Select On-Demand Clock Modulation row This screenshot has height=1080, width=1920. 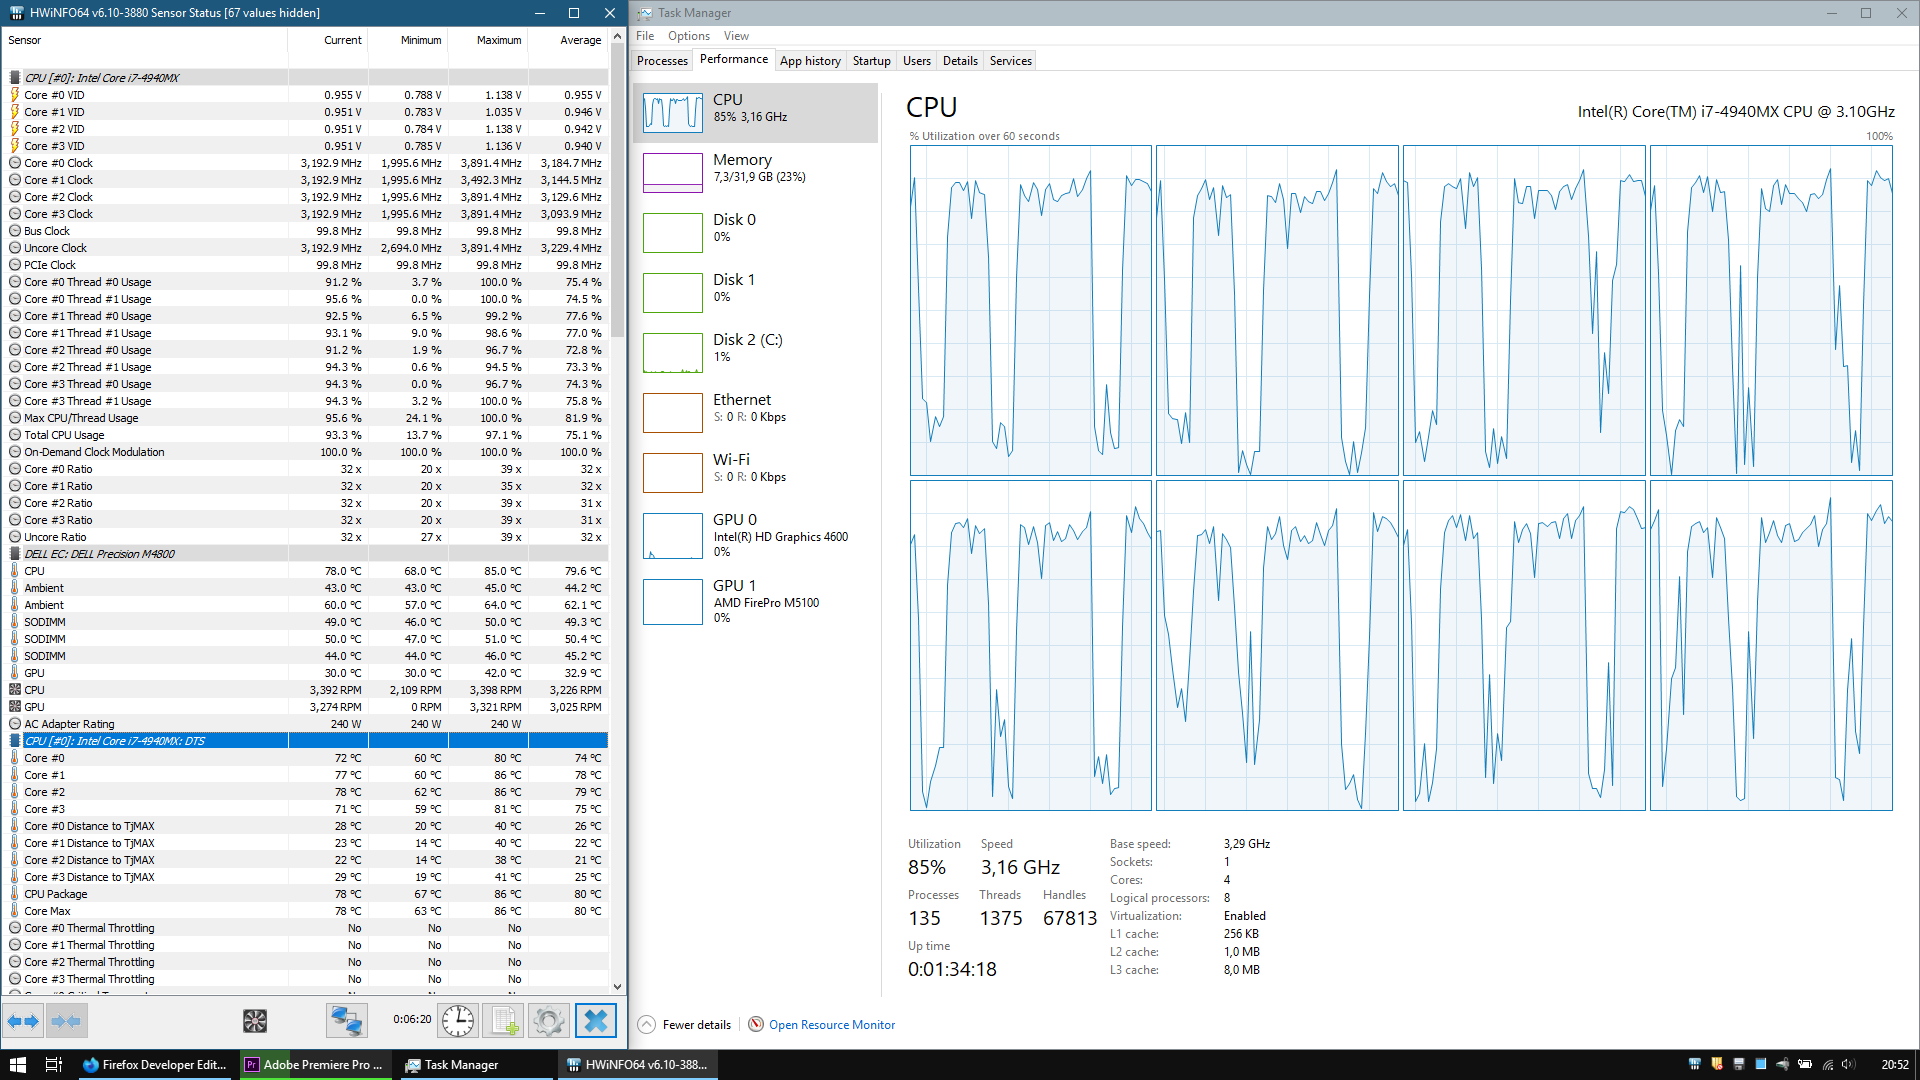click(x=305, y=452)
